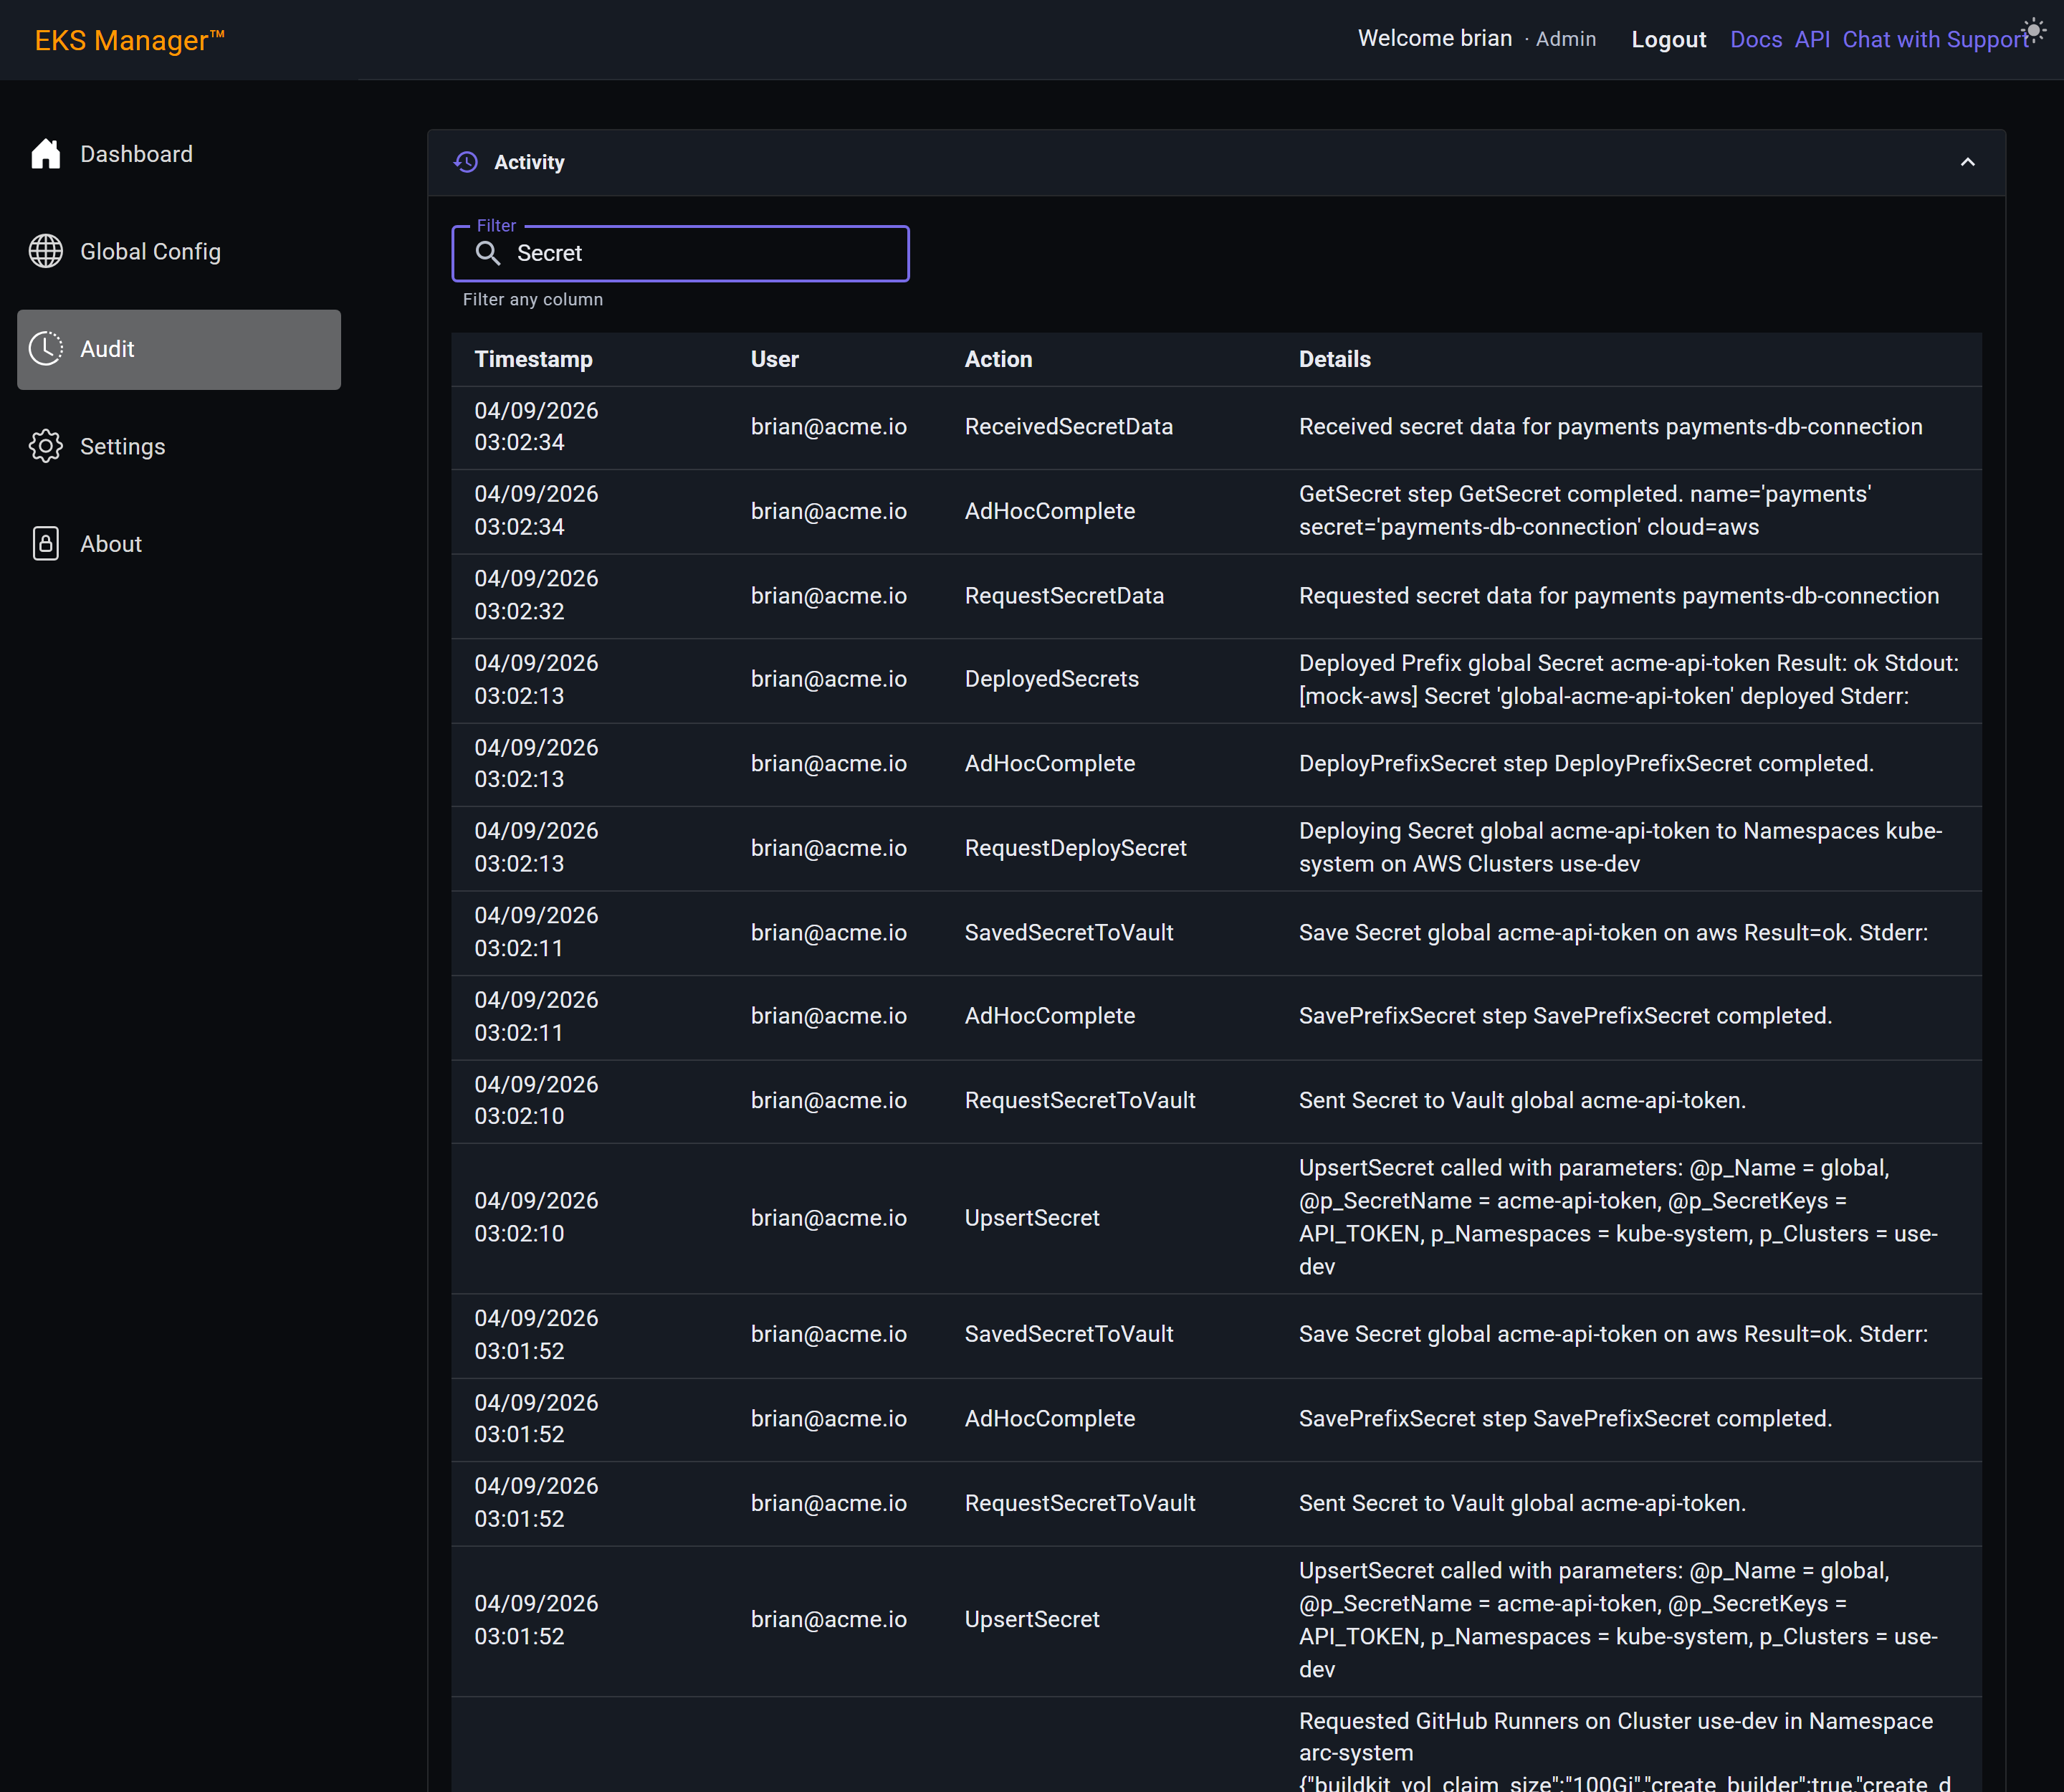Click the Details column header
The image size is (2064, 1792).
pyautogui.click(x=1334, y=359)
